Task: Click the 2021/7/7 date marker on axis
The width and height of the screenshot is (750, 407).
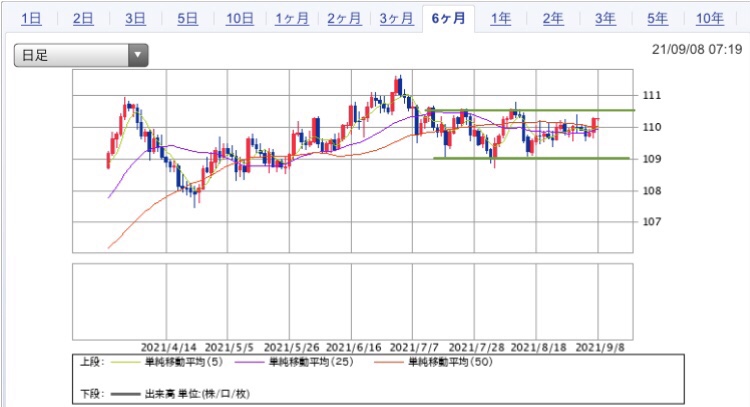Action: [414, 347]
